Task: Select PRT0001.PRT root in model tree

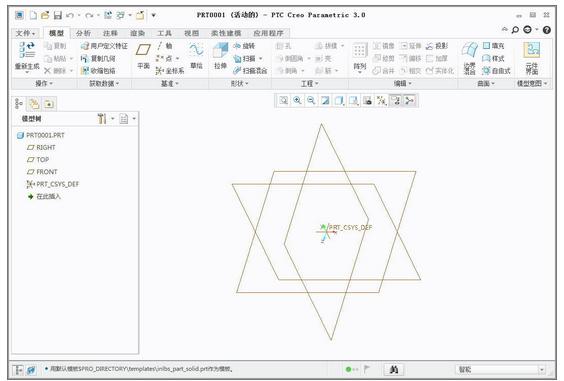Action: pos(41,135)
